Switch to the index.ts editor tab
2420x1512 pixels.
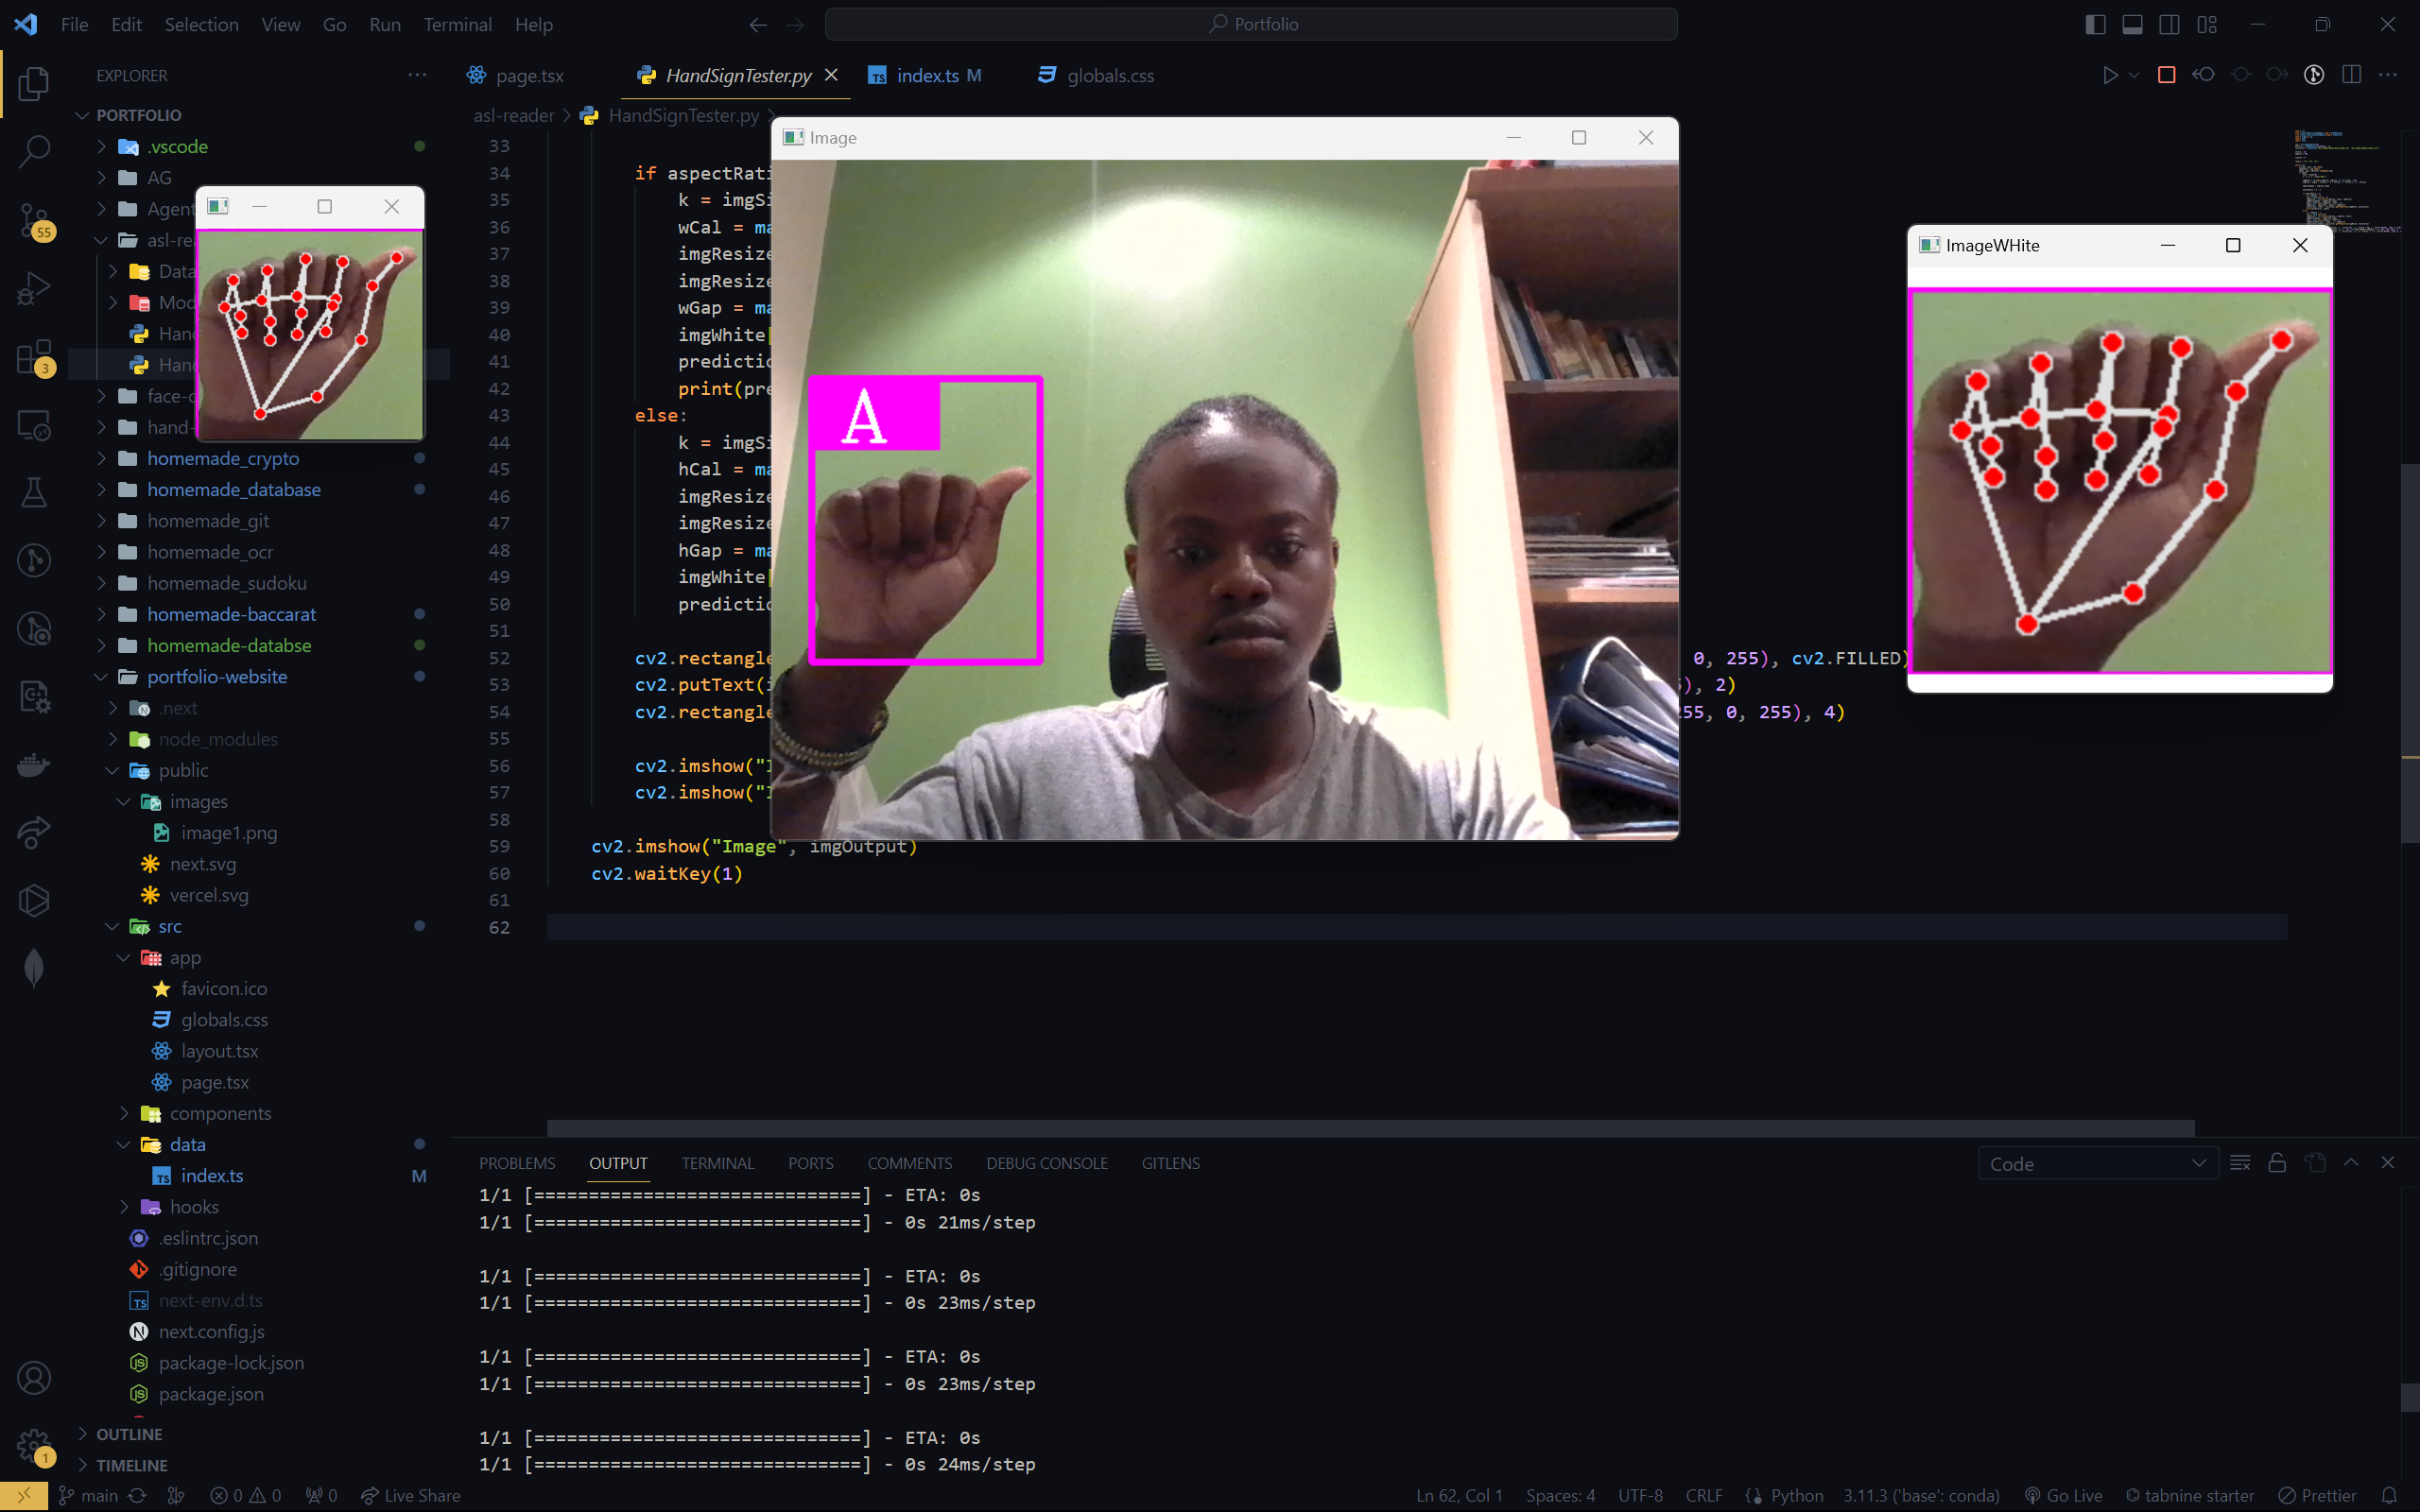coord(926,75)
